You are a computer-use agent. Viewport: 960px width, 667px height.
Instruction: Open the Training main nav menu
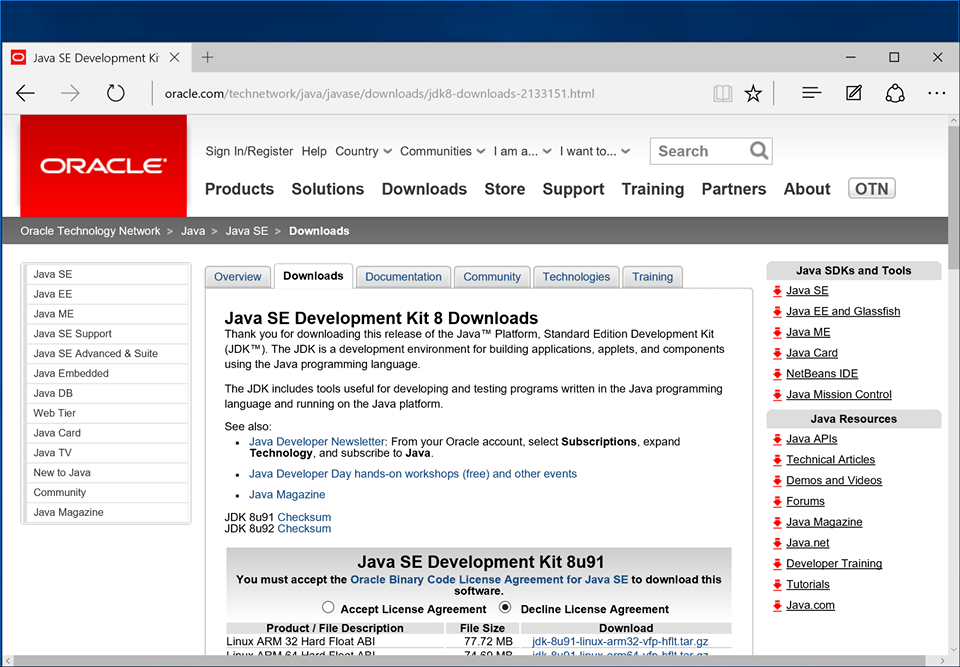click(653, 189)
